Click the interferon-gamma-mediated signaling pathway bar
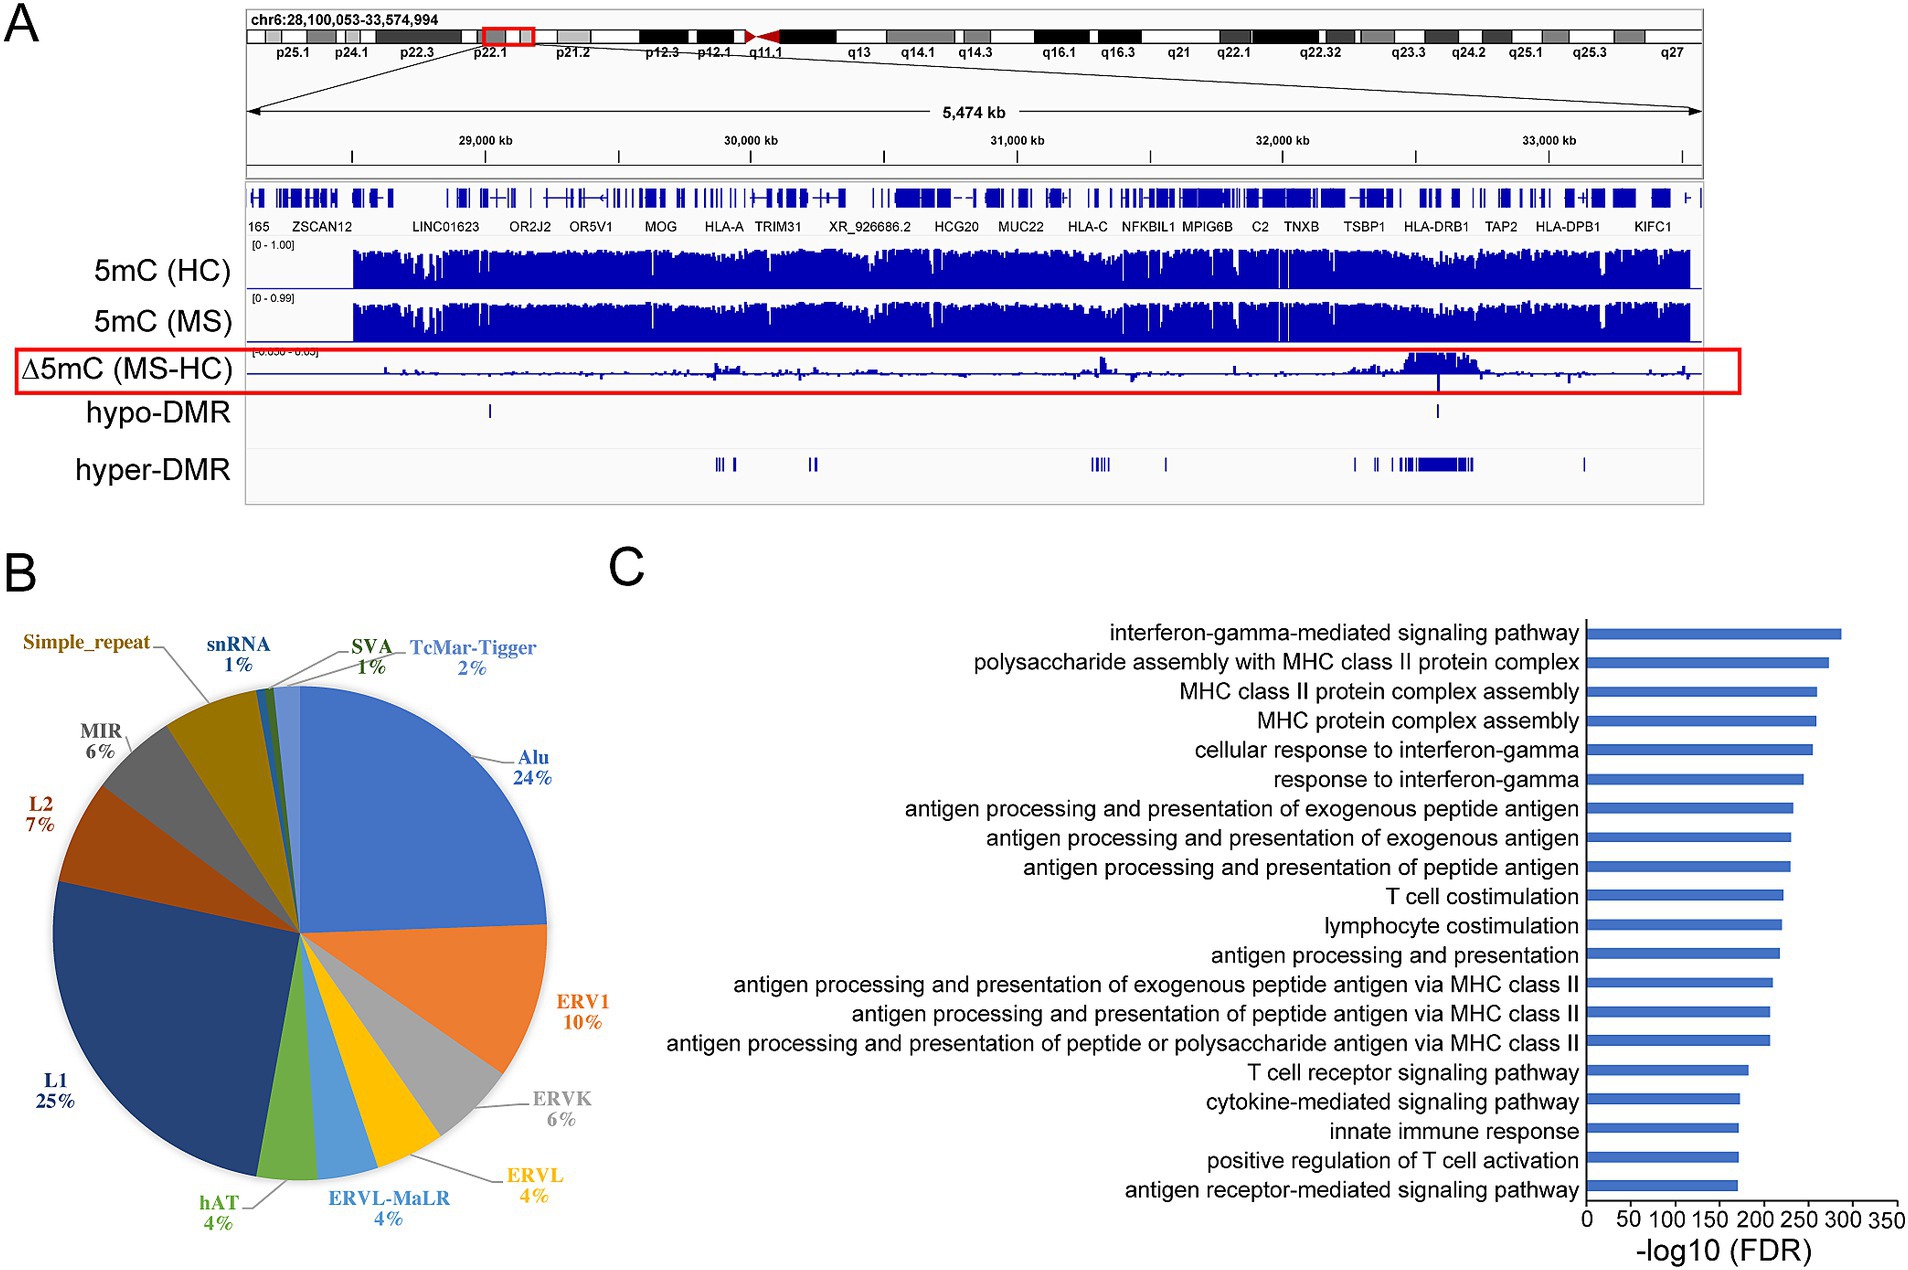The image size is (1908, 1270). click(x=1714, y=634)
